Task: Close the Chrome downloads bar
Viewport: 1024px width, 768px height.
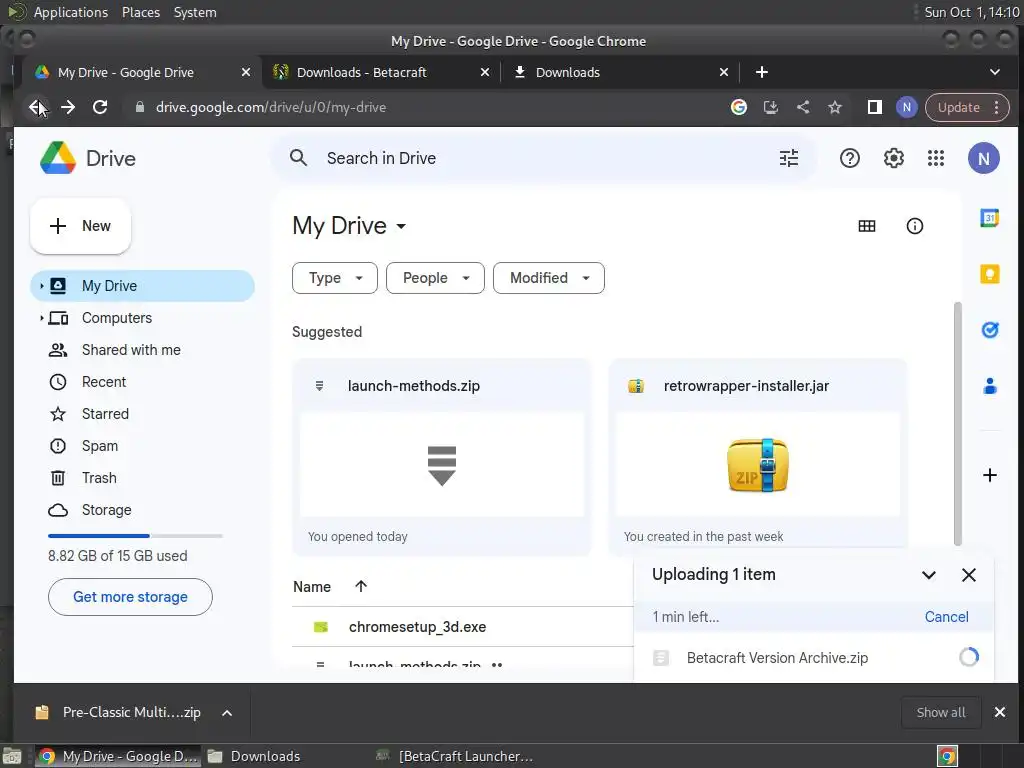Action: (x=999, y=712)
